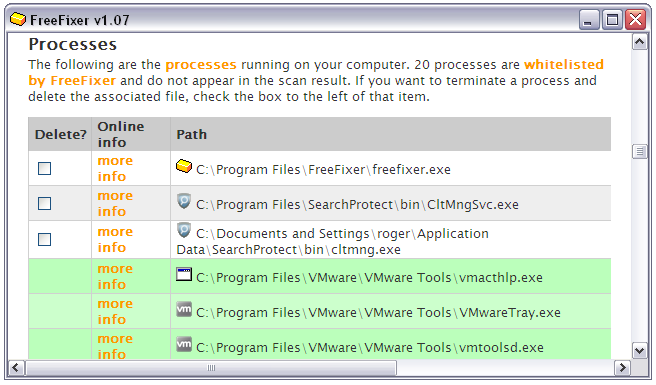Minimize the FreeFixer window
This screenshot has width=656, height=385.
(589, 19)
